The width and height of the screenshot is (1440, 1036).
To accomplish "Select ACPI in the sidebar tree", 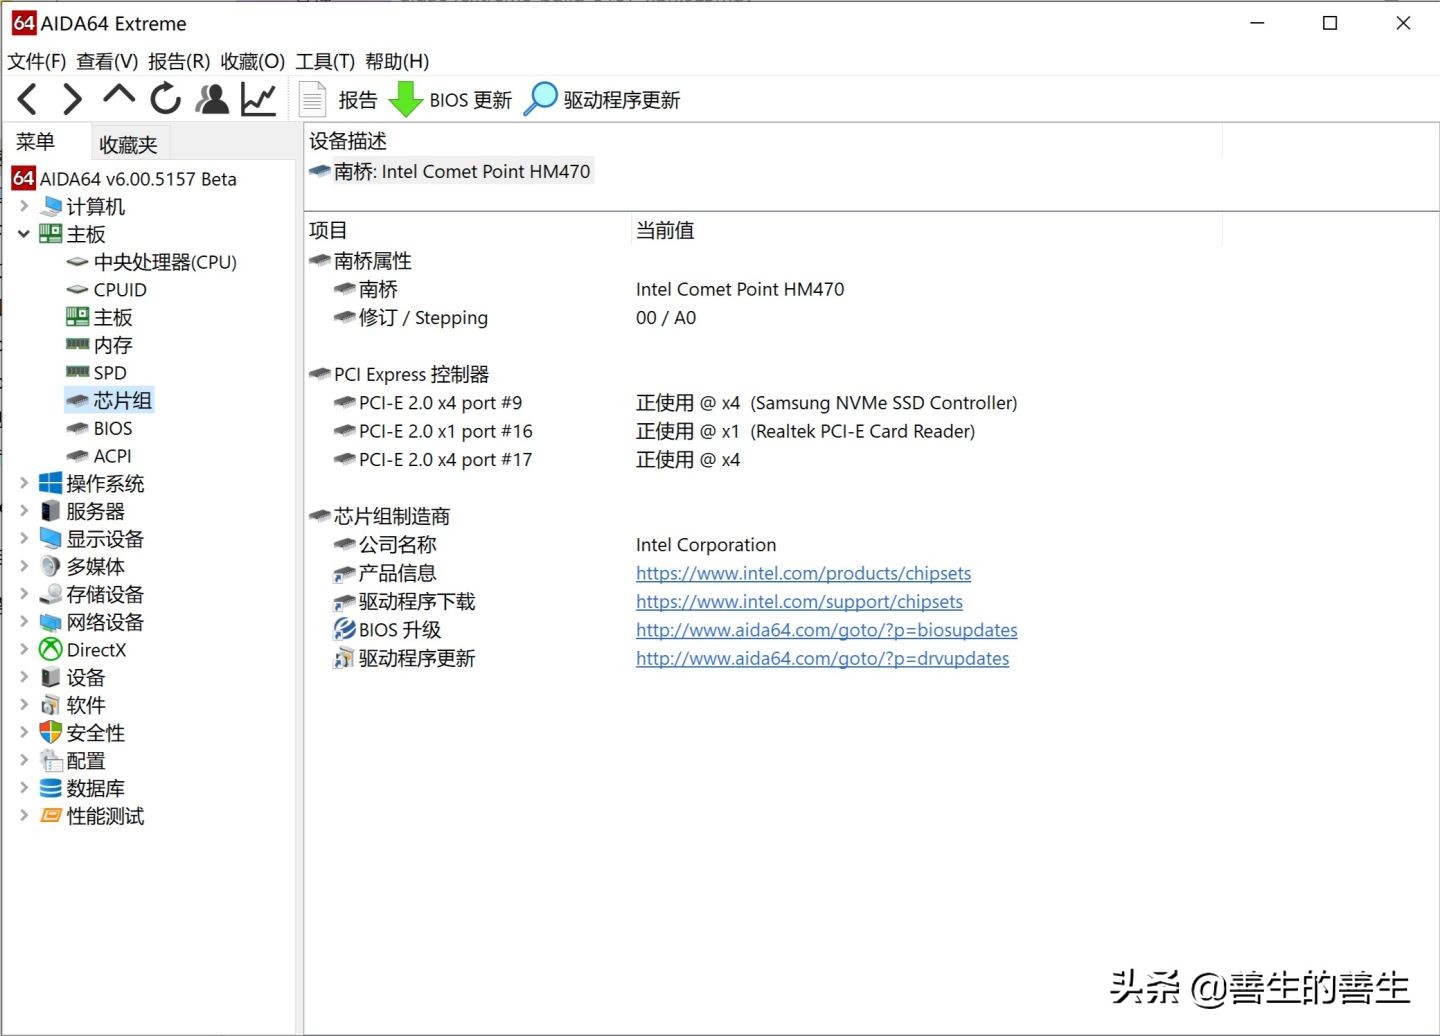I will tap(111, 455).
